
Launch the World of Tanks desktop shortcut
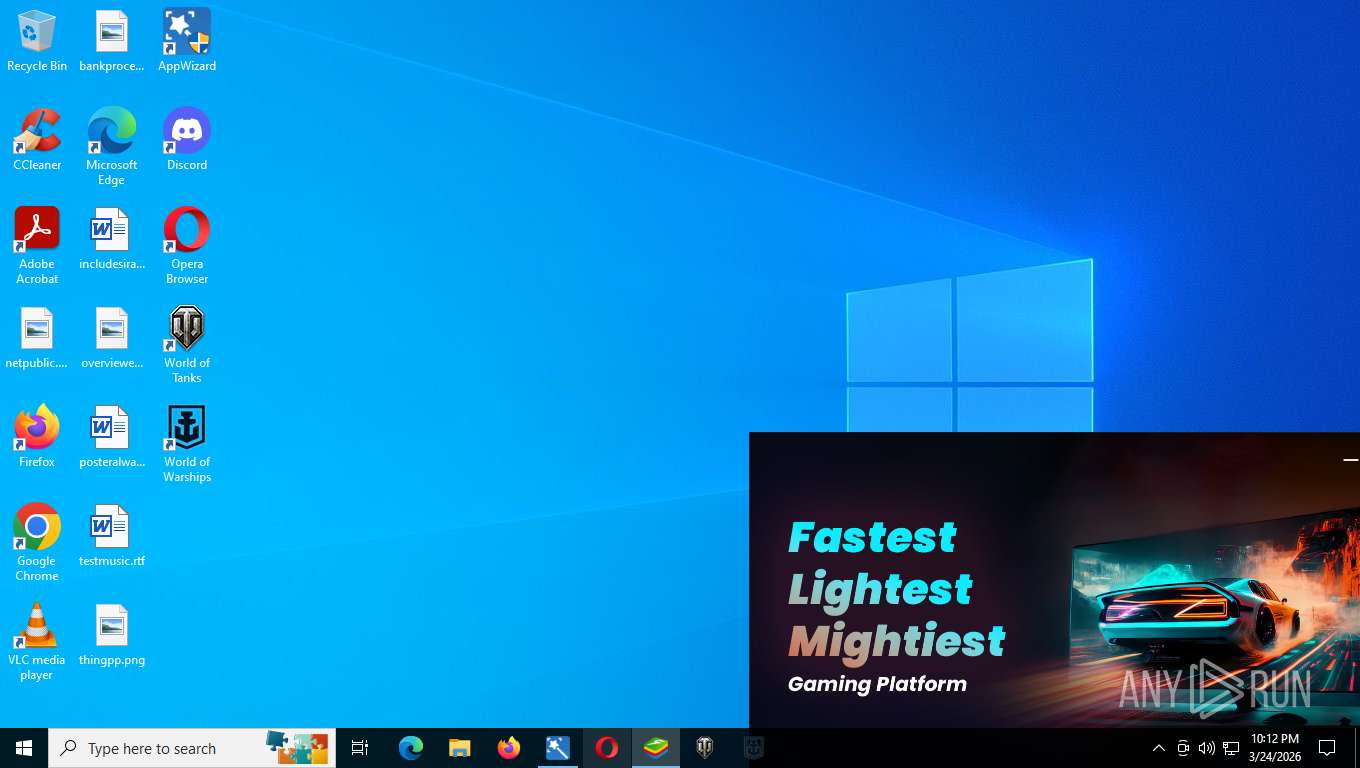187,345
